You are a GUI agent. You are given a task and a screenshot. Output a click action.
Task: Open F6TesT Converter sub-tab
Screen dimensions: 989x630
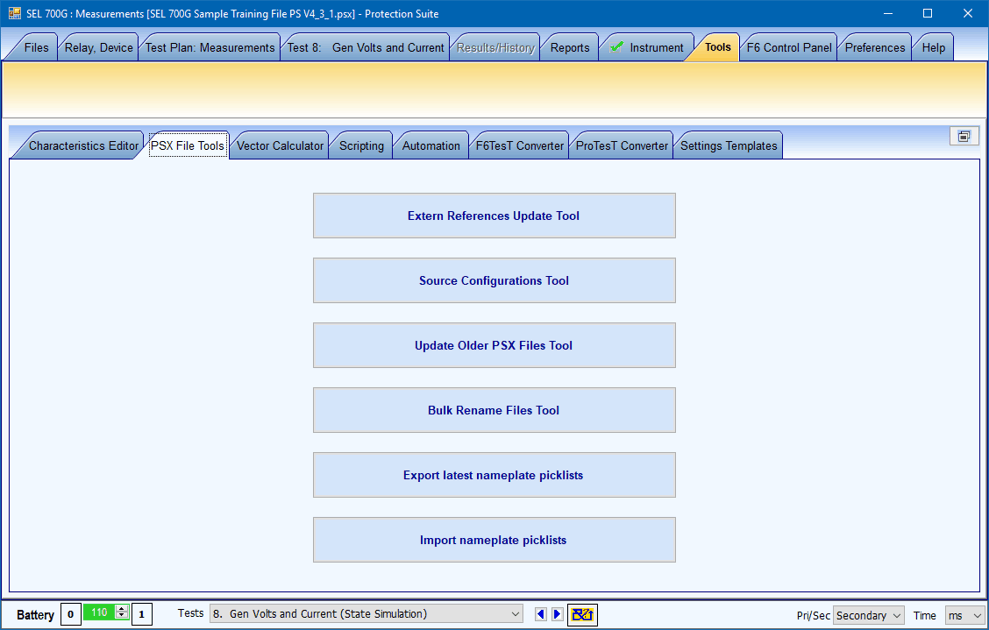tap(520, 146)
